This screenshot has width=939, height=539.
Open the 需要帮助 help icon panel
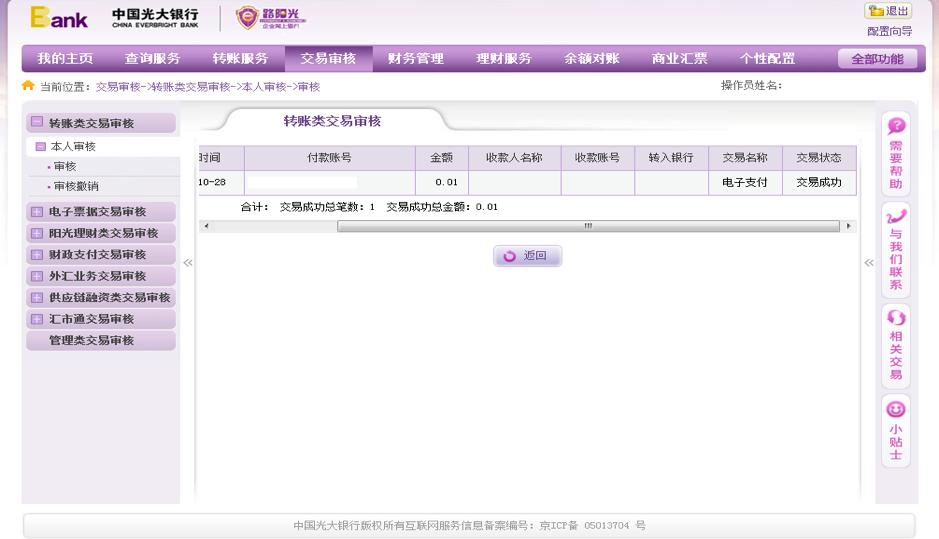click(896, 127)
